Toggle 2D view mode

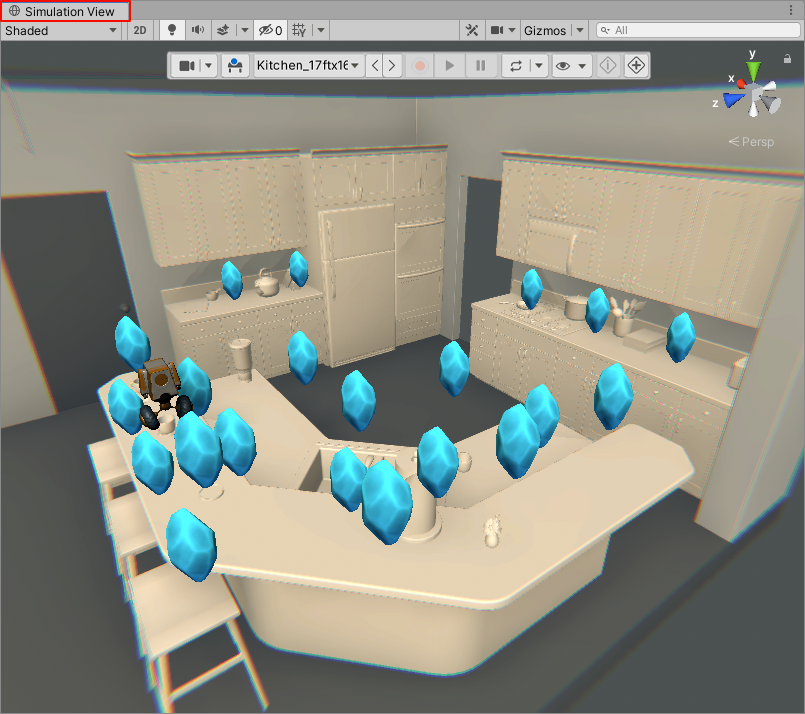(x=139, y=30)
